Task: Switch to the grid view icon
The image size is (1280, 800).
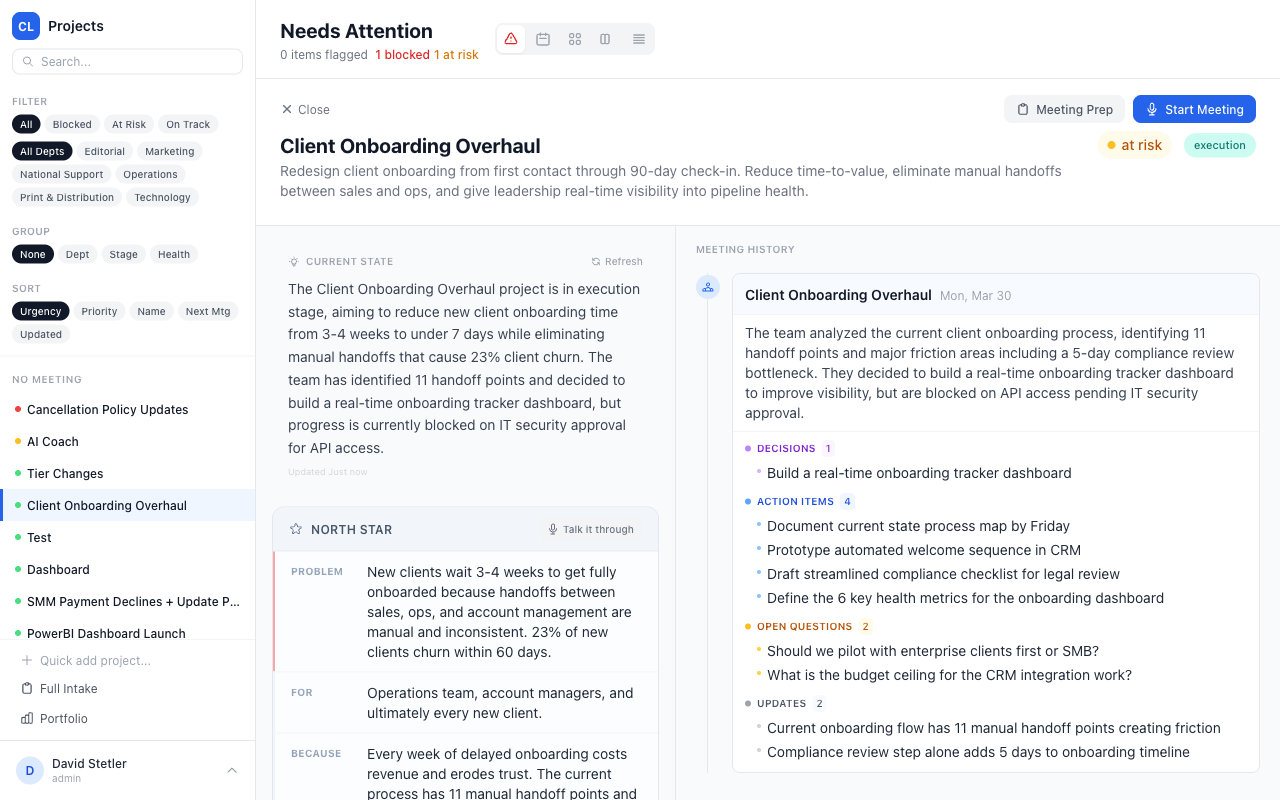Action: (x=575, y=39)
